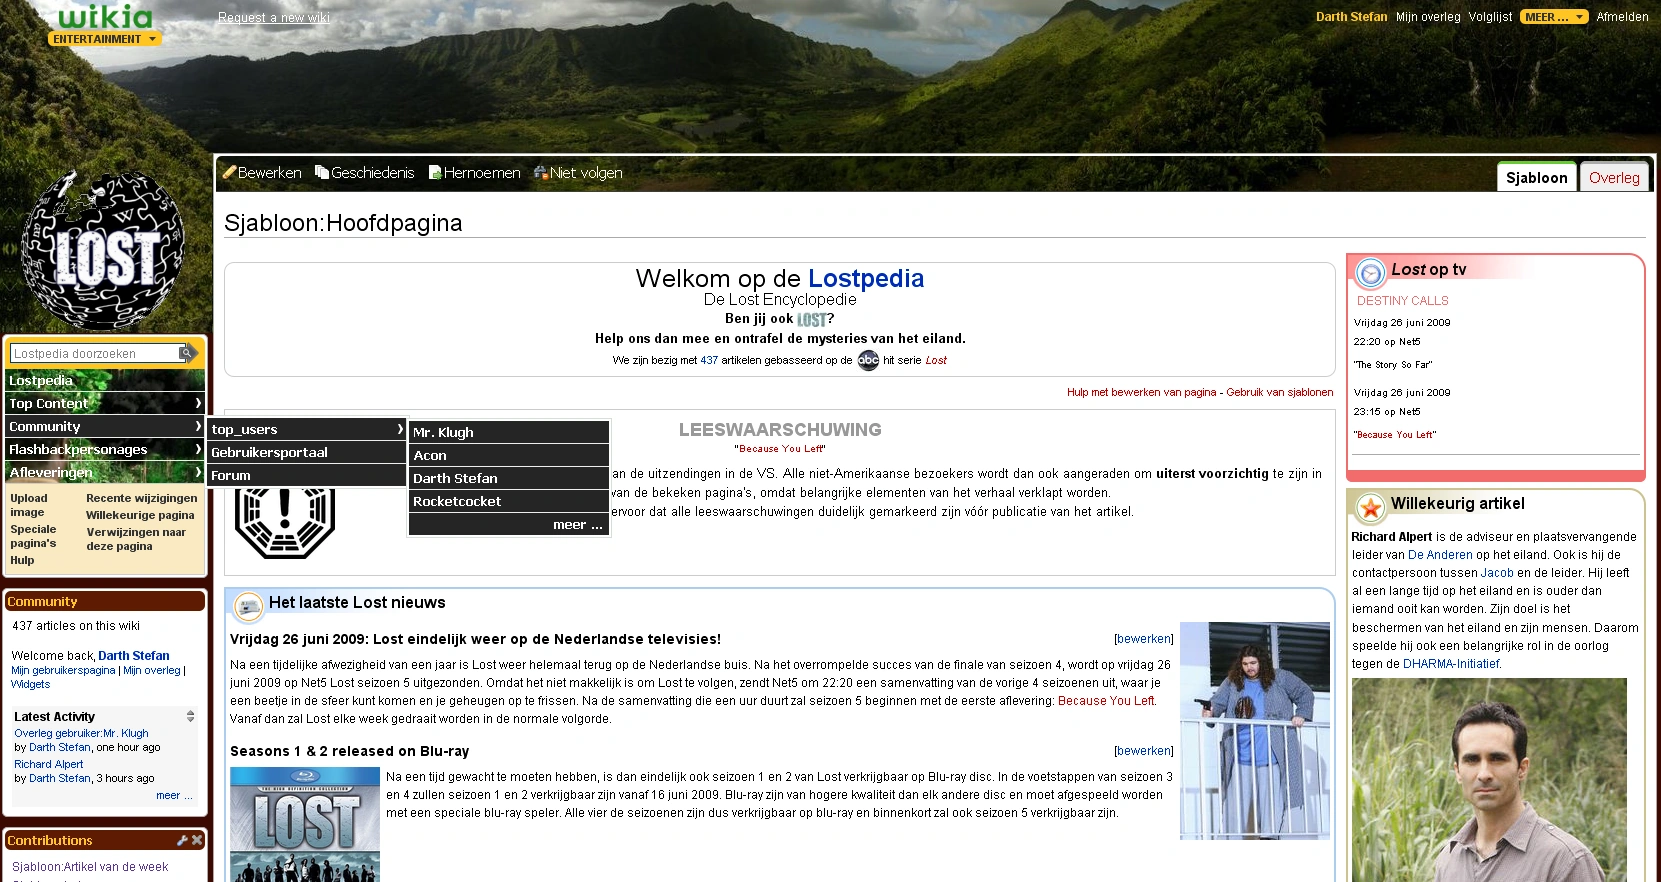Click inside the 'Lostpedia doorzoeken' search field
1661x882 pixels.
coord(95,353)
